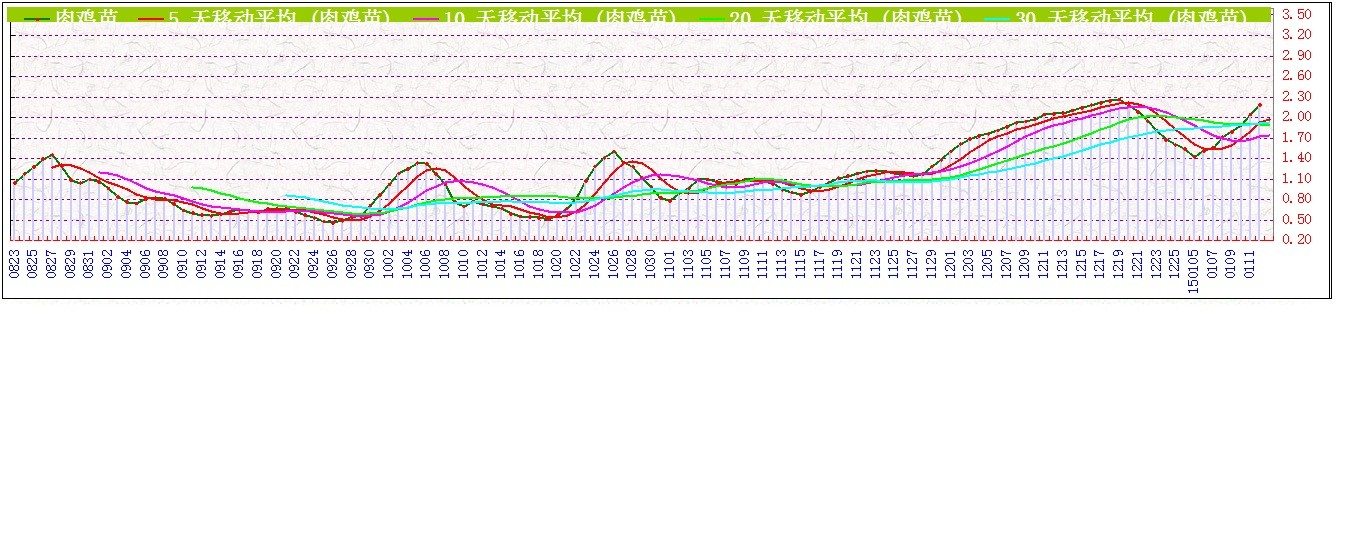Select the 2.00 y-axis value
Image resolution: width=1345 pixels, height=541 pixels.
click(x=1296, y=116)
